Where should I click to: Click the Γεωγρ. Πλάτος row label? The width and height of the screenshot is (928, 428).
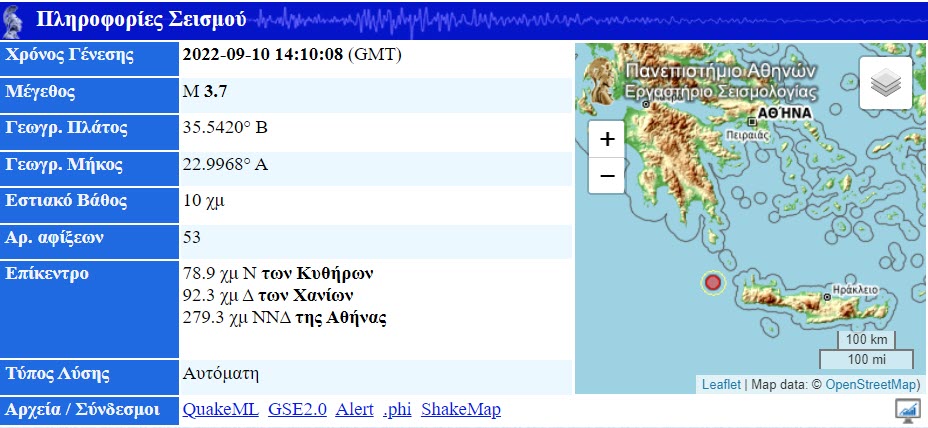66,128
